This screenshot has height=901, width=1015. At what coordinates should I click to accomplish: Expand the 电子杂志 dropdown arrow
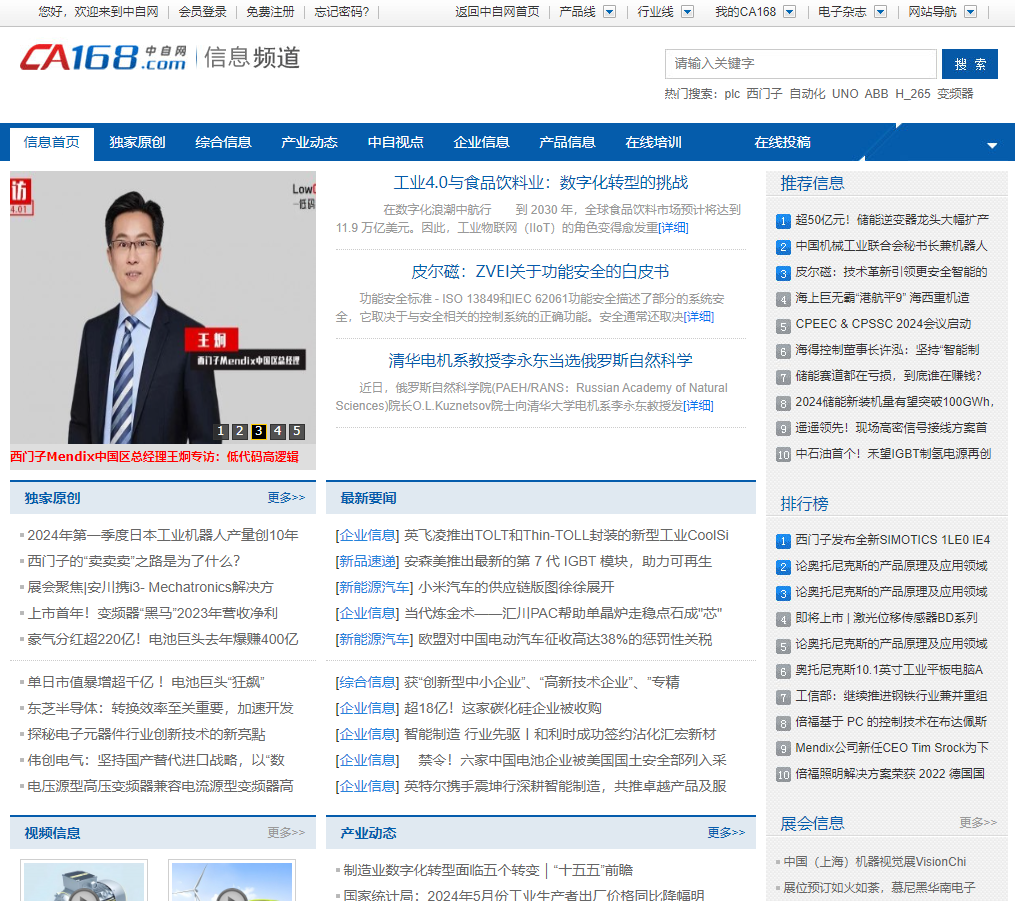point(880,12)
